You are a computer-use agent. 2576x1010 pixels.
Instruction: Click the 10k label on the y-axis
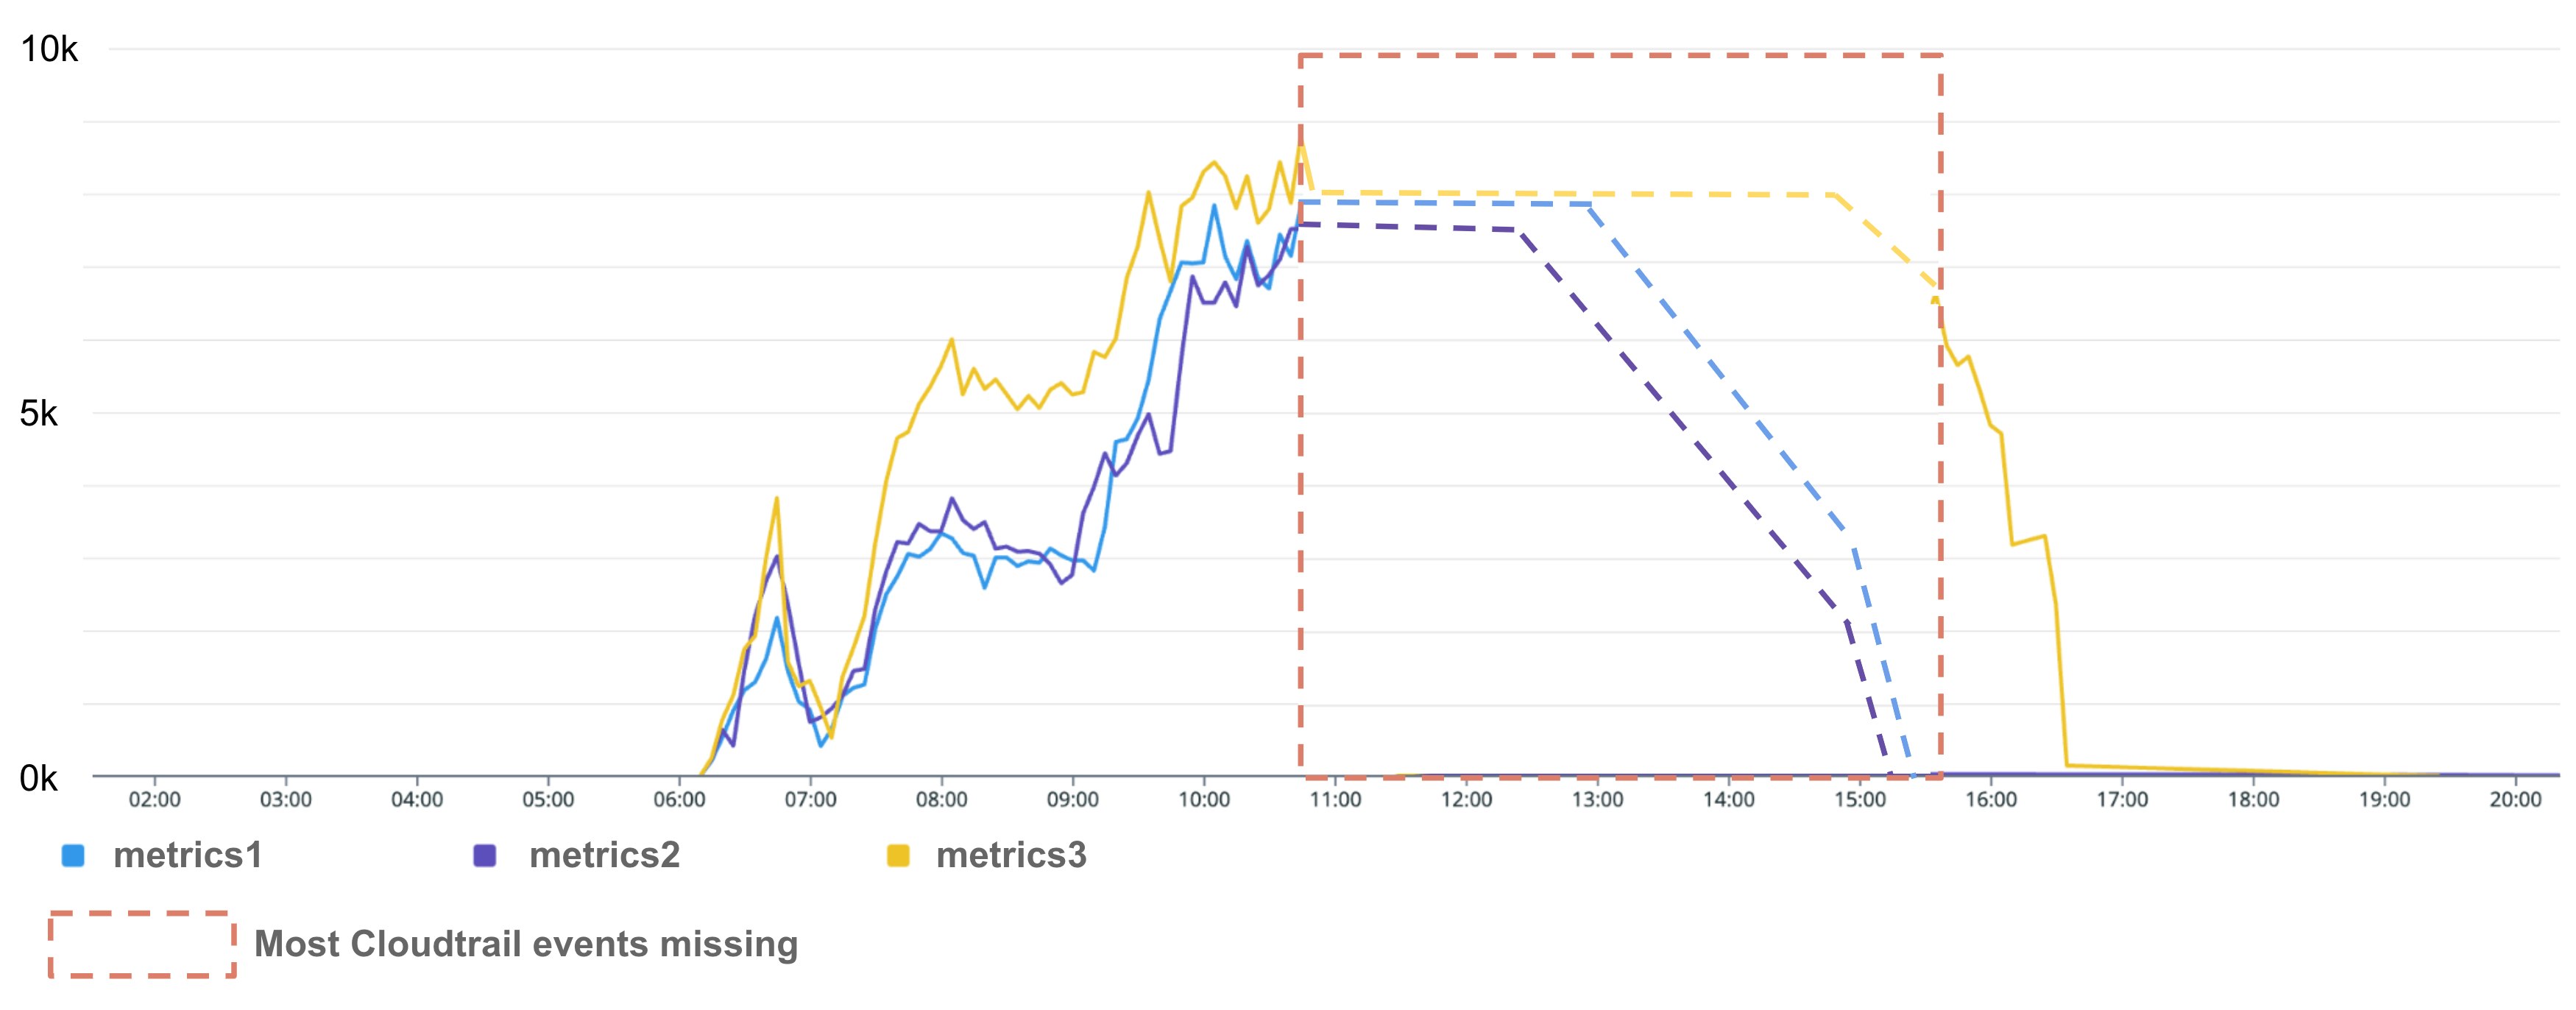click(x=49, y=49)
